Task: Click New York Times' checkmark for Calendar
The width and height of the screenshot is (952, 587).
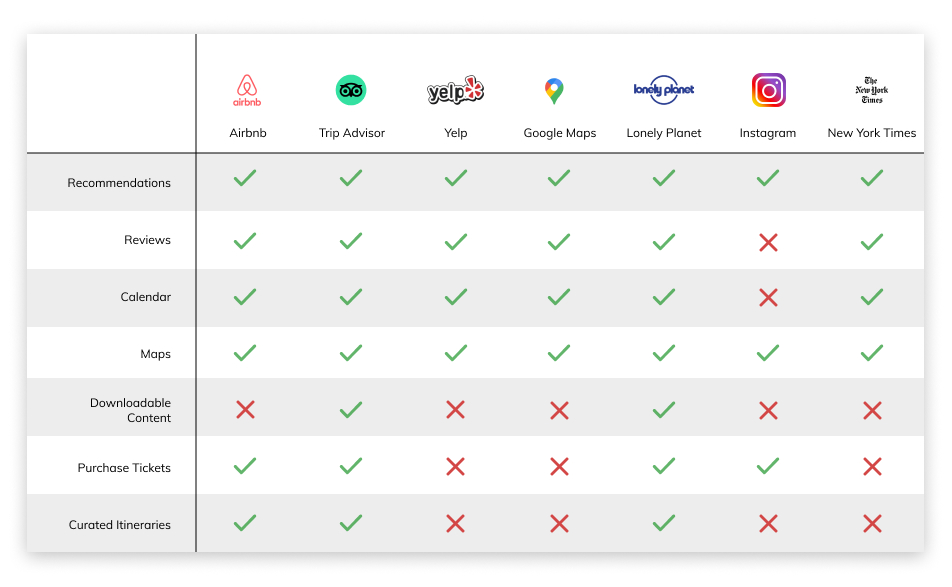Action: [x=872, y=297]
